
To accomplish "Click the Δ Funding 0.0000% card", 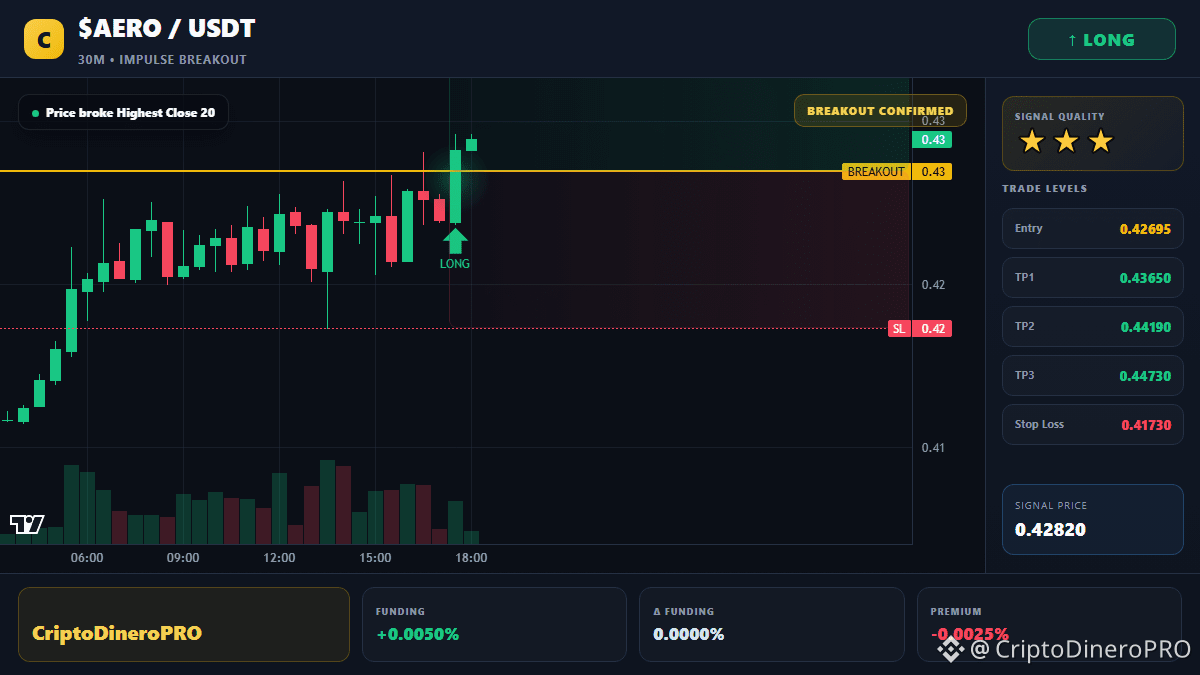I will point(771,624).
